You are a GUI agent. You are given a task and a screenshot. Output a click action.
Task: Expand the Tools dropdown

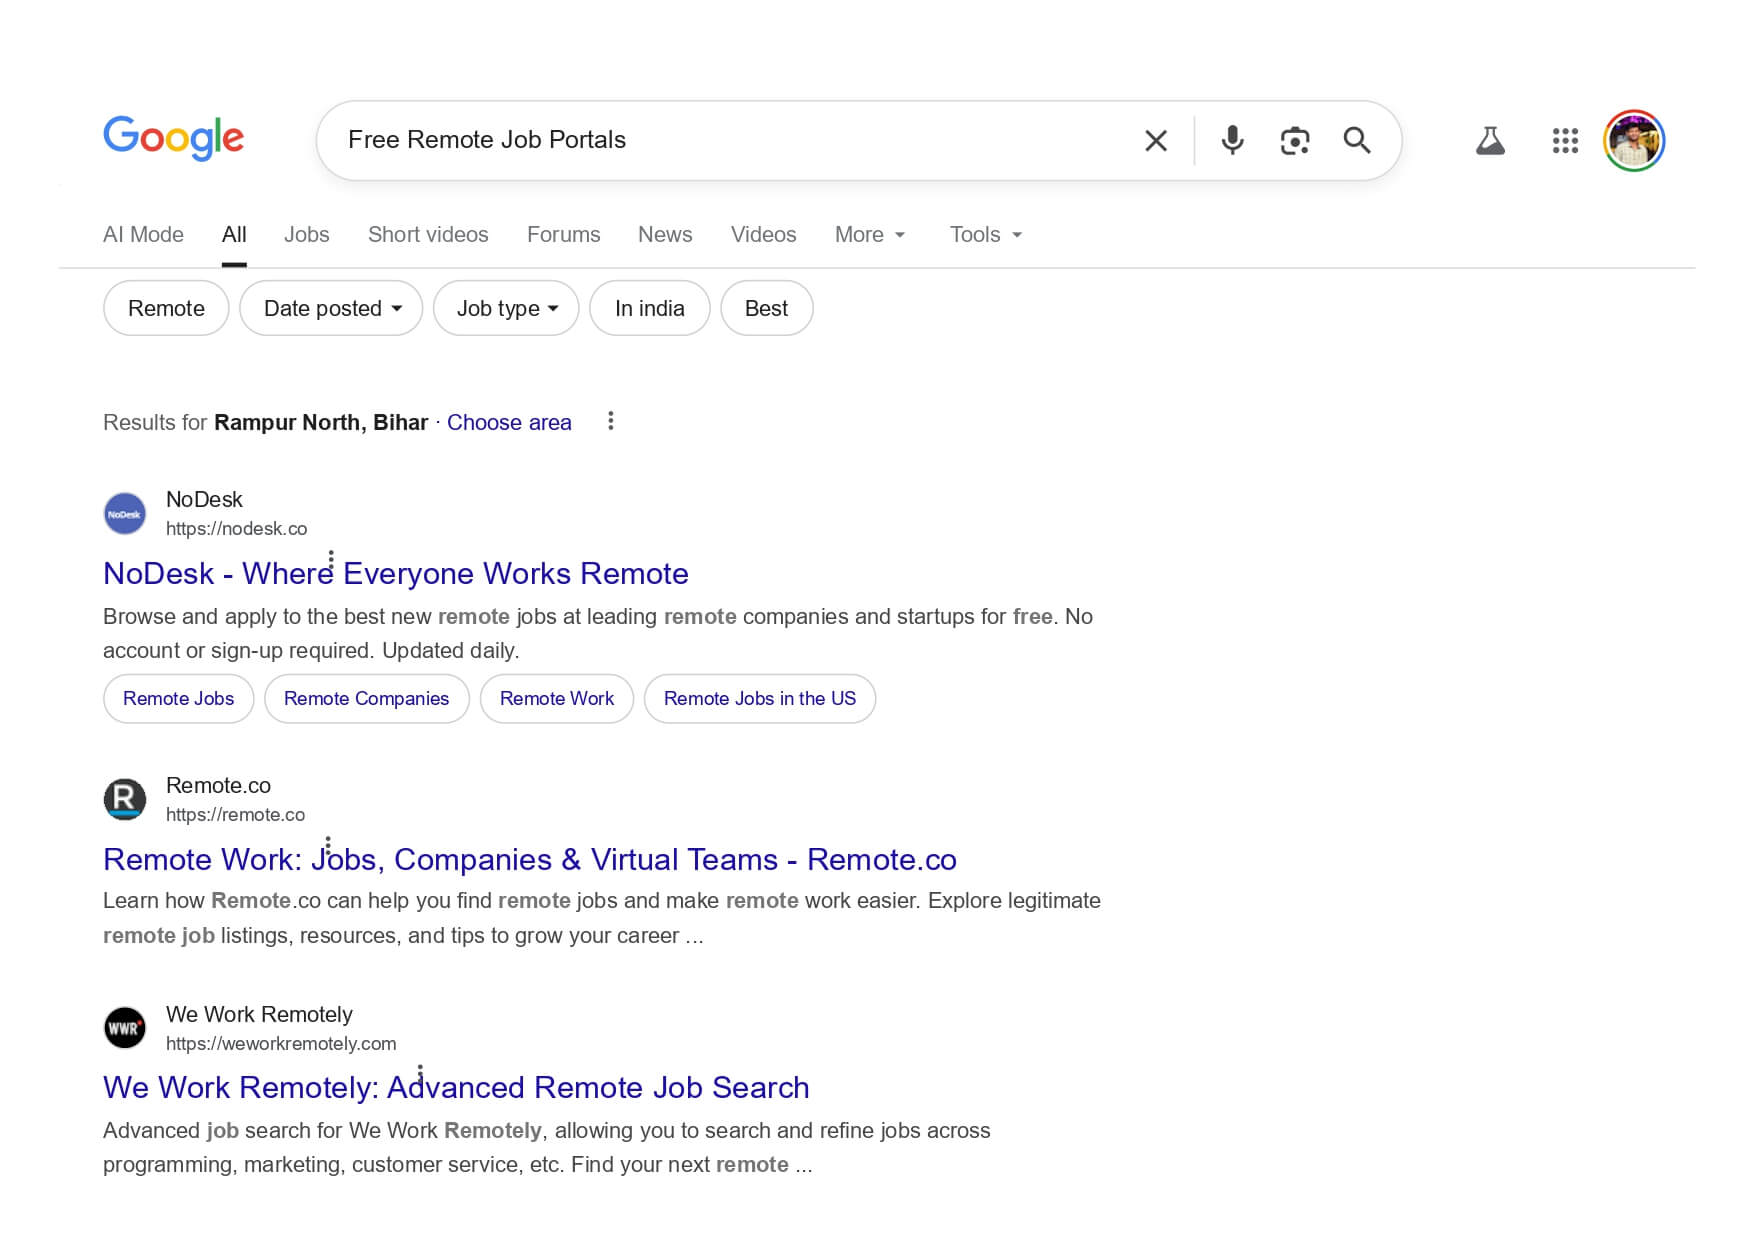tap(986, 235)
